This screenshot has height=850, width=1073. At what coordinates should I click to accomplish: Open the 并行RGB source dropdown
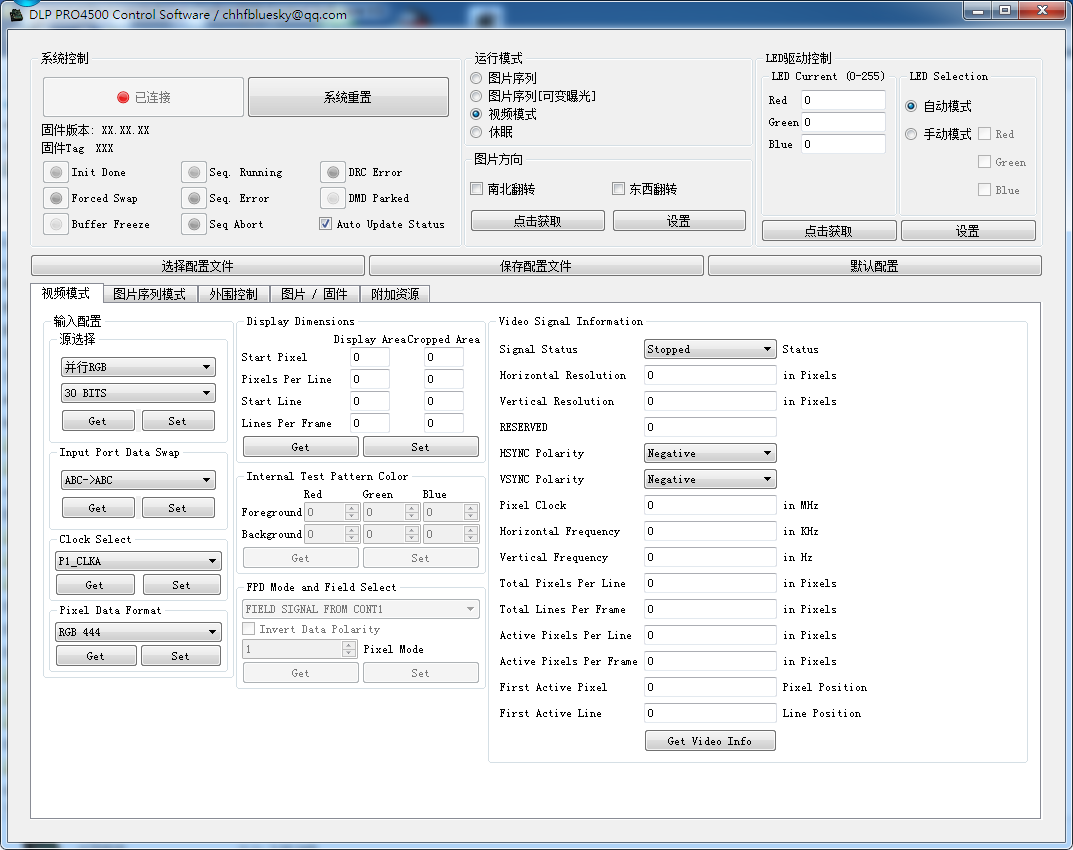click(138, 367)
